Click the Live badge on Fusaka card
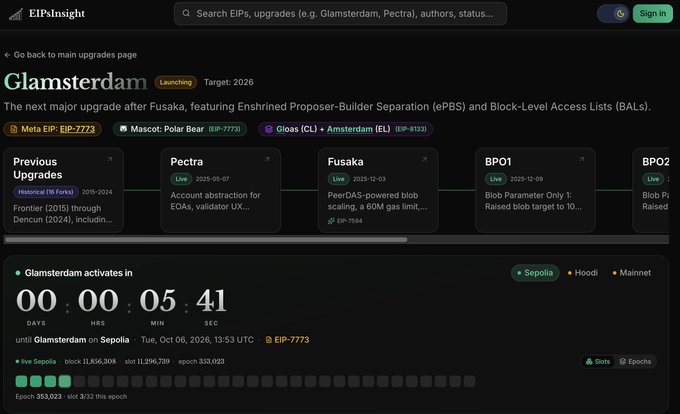The height and width of the screenshot is (414, 680). click(x=339, y=179)
